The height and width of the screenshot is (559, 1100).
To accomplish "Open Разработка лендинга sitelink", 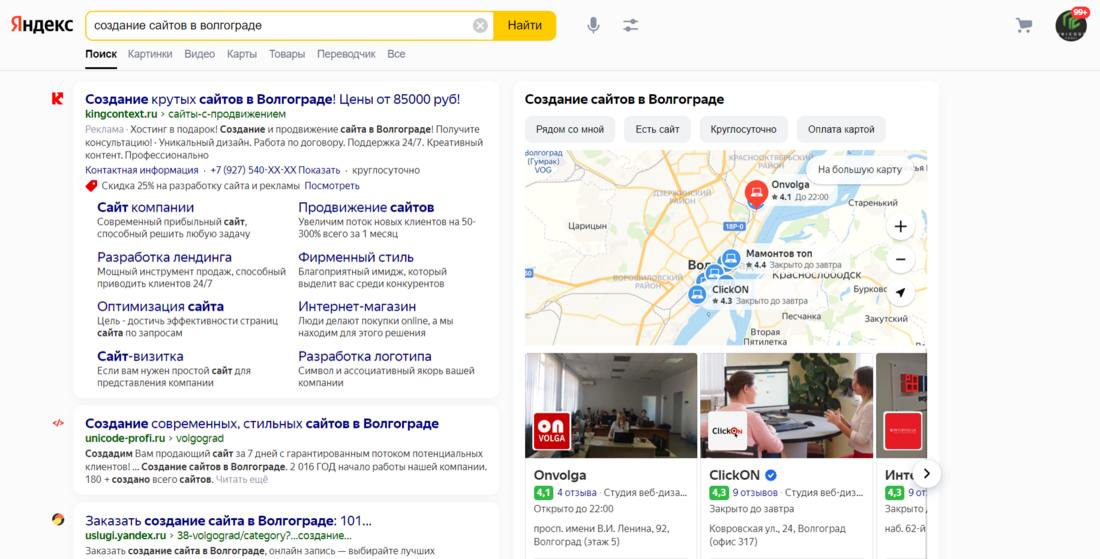I will pos(164,257).
